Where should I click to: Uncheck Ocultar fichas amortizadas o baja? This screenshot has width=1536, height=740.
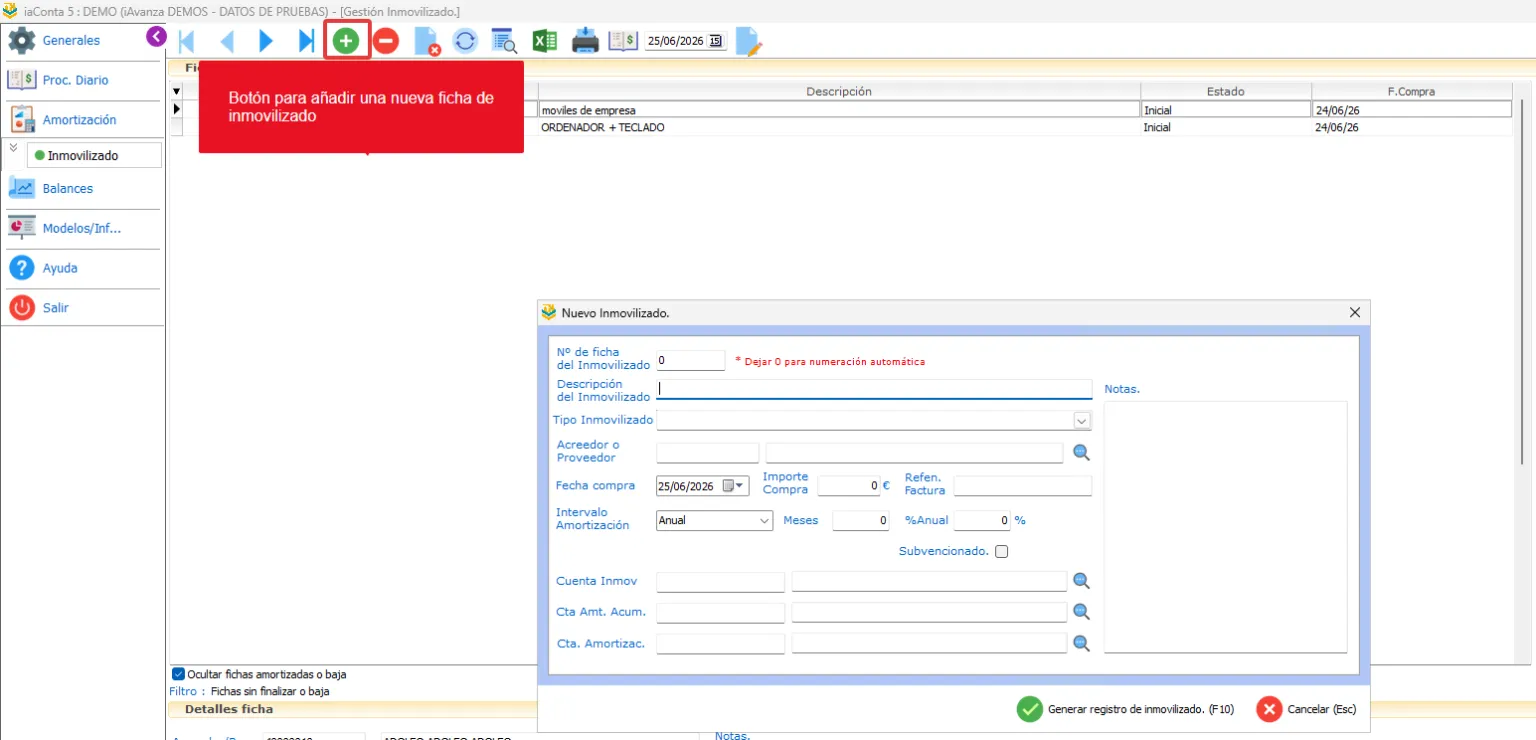pyautogui.click(x=179, y=674)
